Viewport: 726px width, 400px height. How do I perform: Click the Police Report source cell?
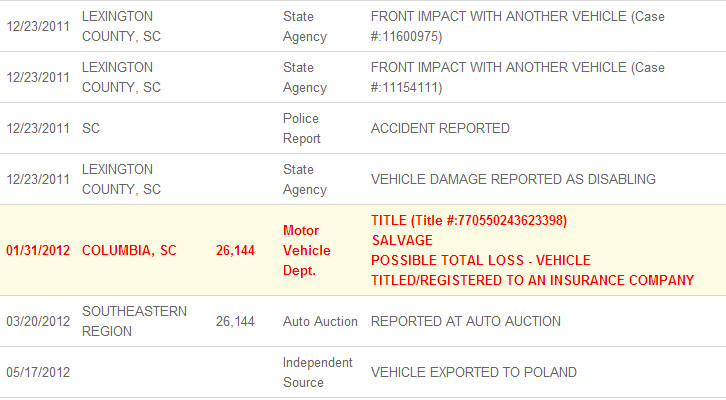301,128
